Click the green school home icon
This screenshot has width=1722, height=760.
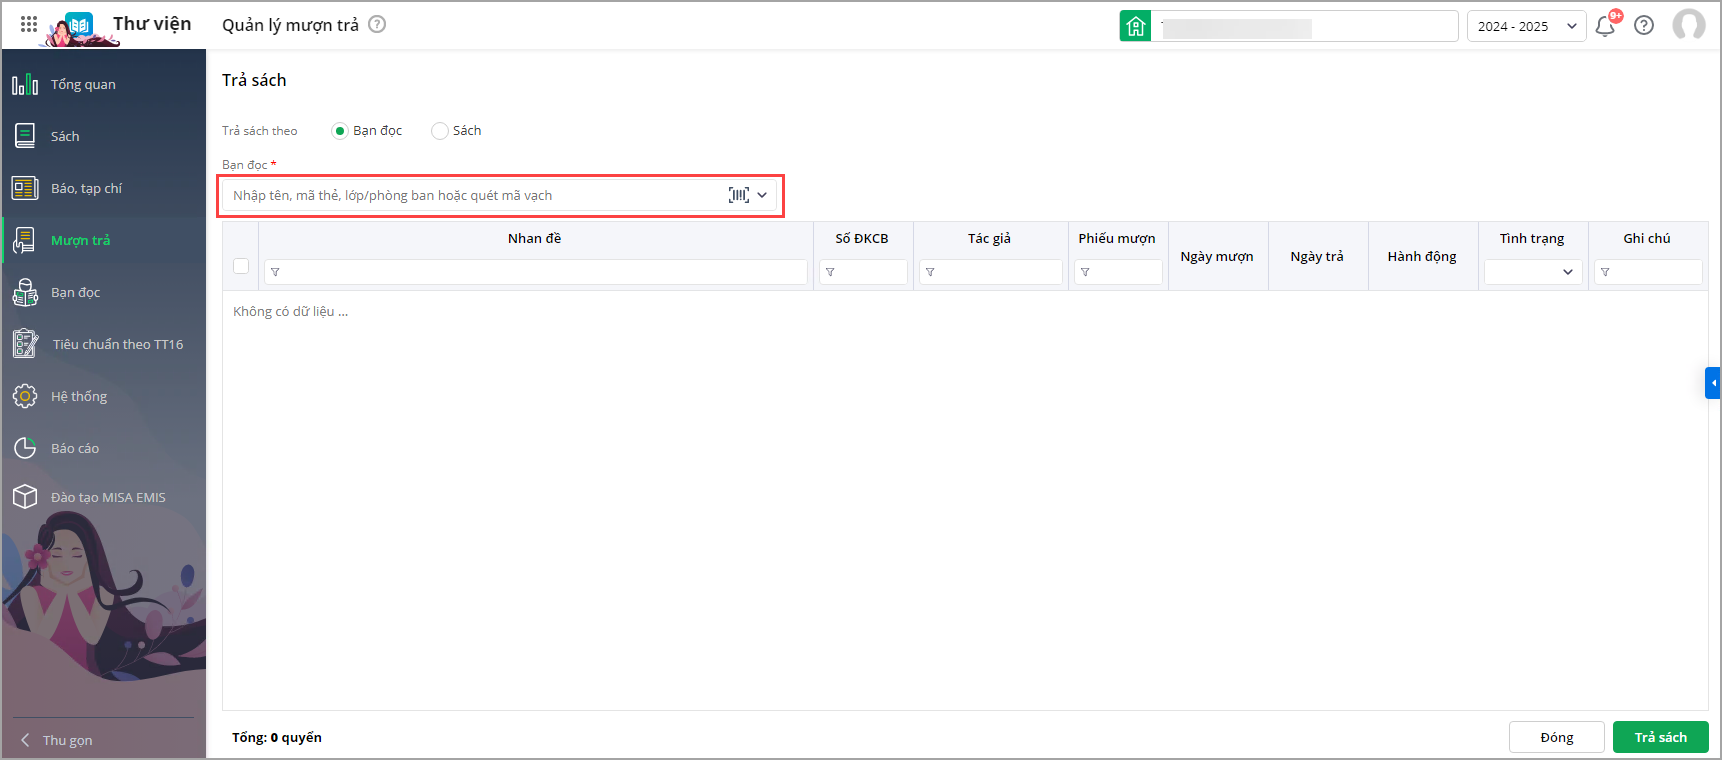[x=1135, y=26]
